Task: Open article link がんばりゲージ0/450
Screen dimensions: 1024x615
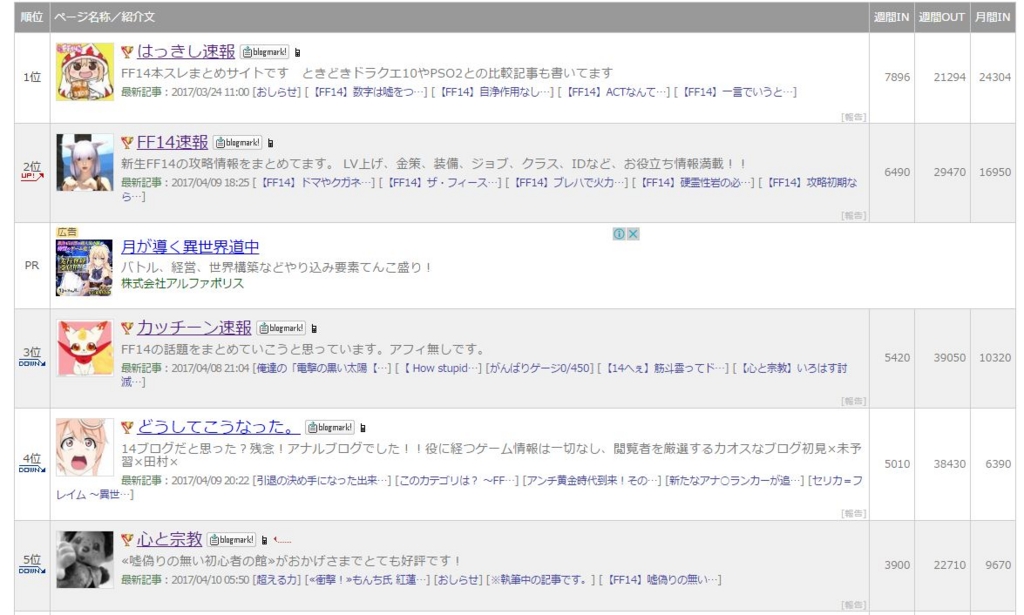Action: click(540, 368)
